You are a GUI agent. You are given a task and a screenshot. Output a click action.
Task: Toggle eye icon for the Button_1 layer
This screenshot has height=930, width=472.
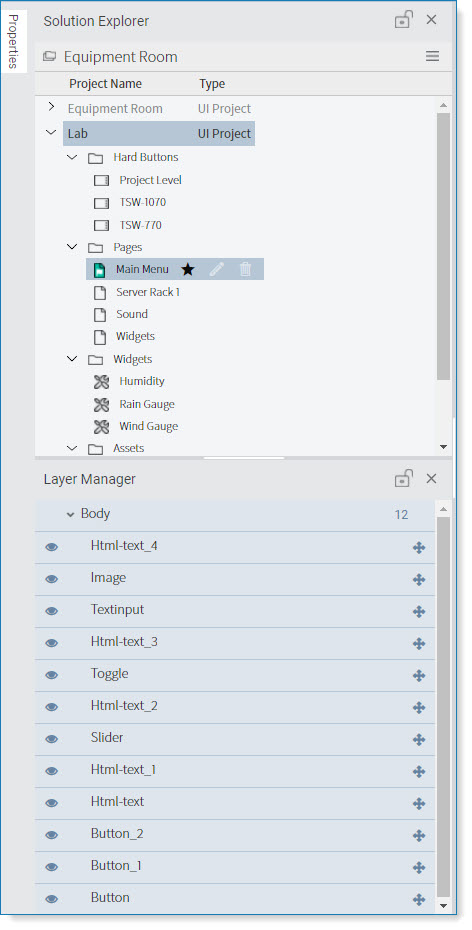[52, 867]
